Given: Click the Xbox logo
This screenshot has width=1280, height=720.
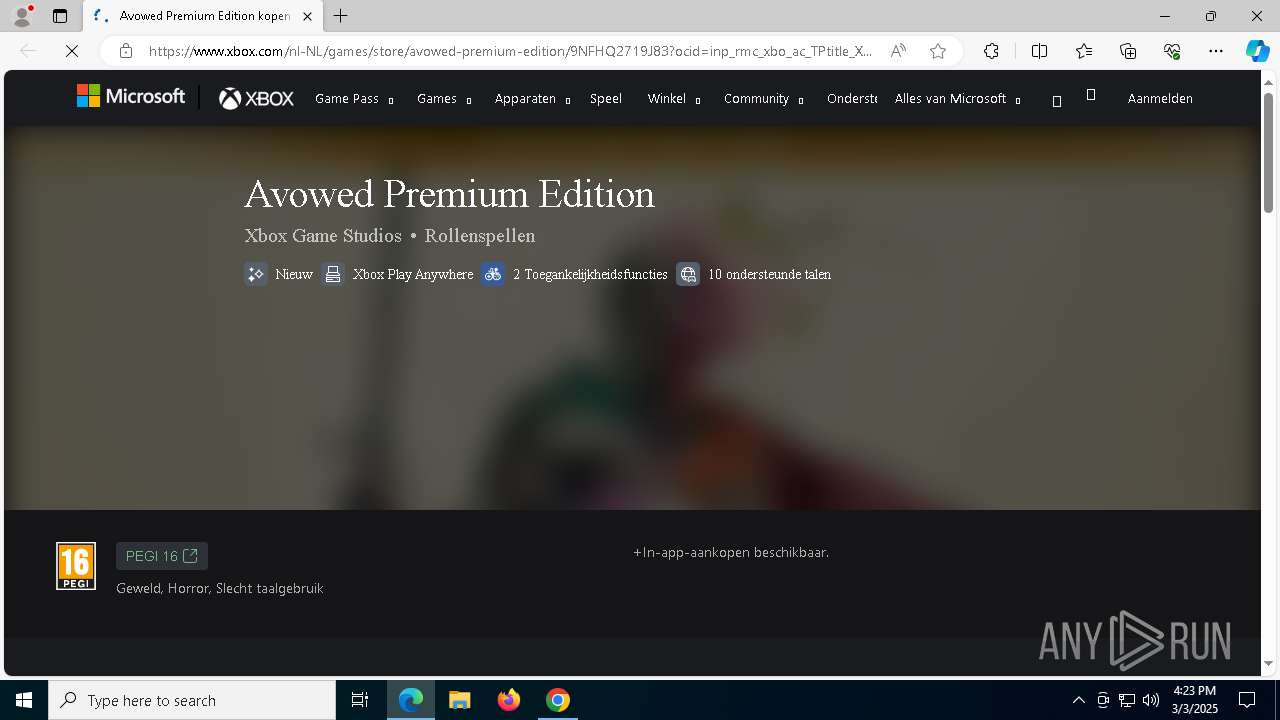Looking at the screenshot, I should pyautogui.click(x=256, y=98).
